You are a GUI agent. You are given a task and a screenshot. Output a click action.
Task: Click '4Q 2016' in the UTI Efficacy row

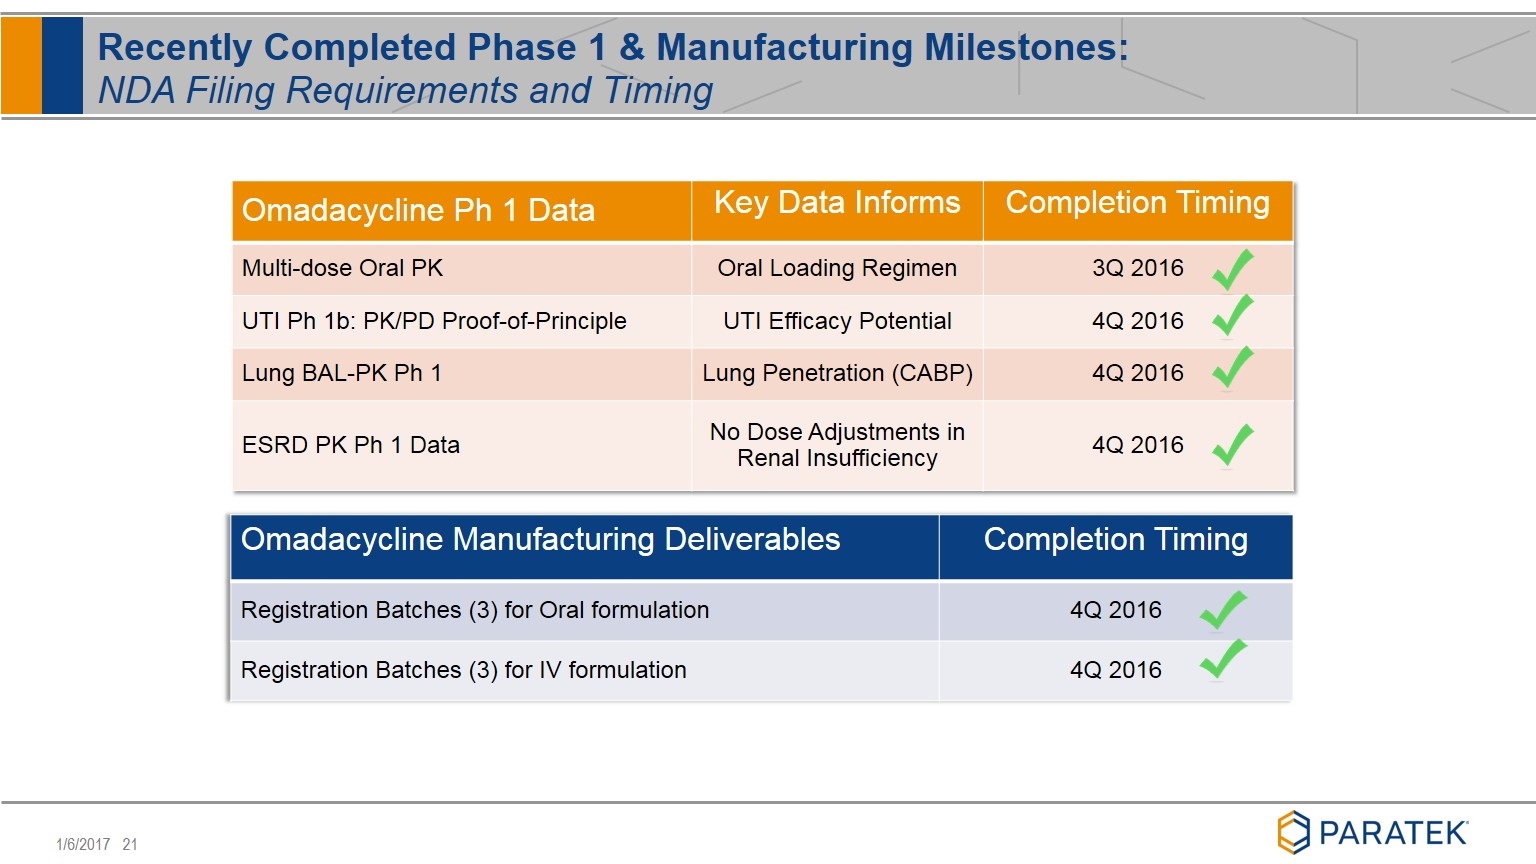point(1138,321)
